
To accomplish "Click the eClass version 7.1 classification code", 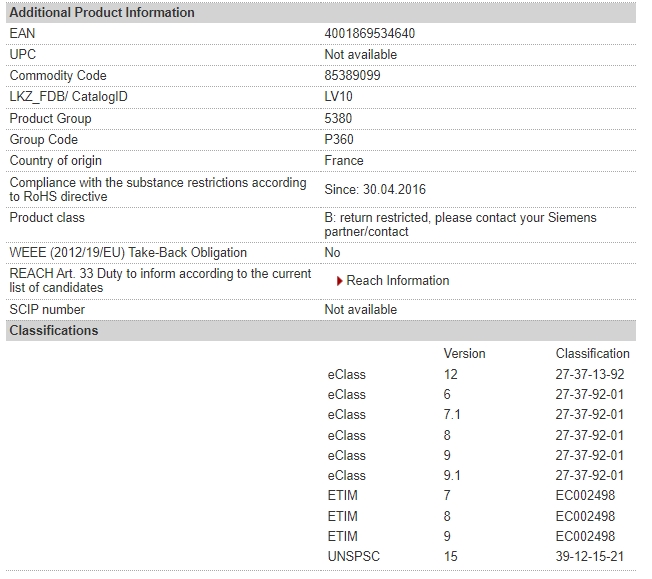I will 590,415.
